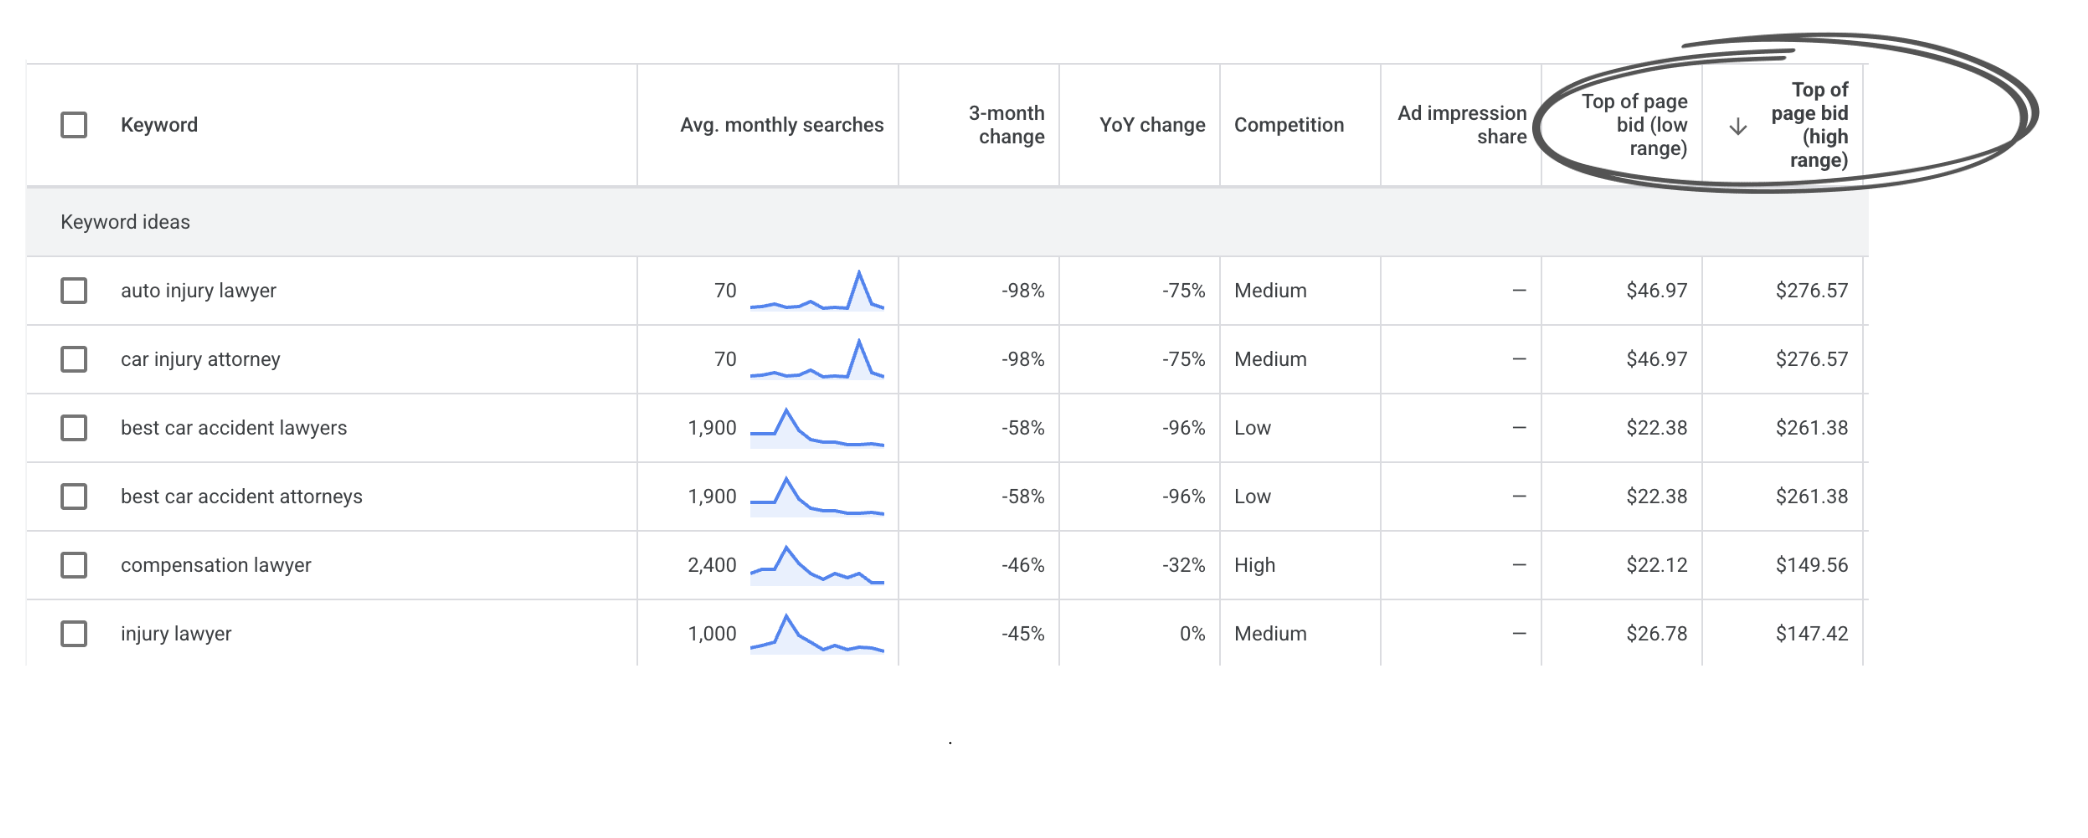Open the best car accident attorneys trend sparkline
The width and height of the screenshot is (2088, 838).
[x=817, y=497]
